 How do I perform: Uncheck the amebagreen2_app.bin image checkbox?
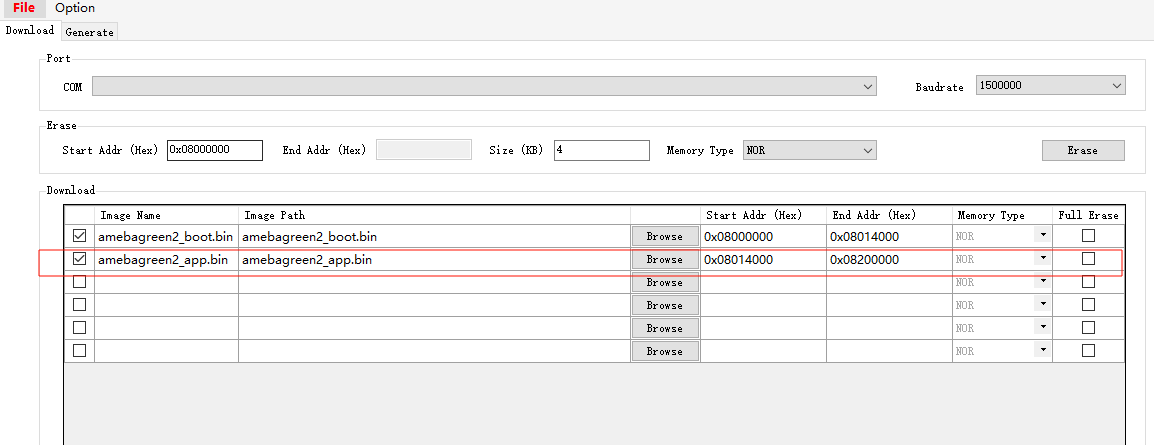(x=80, y=259)
